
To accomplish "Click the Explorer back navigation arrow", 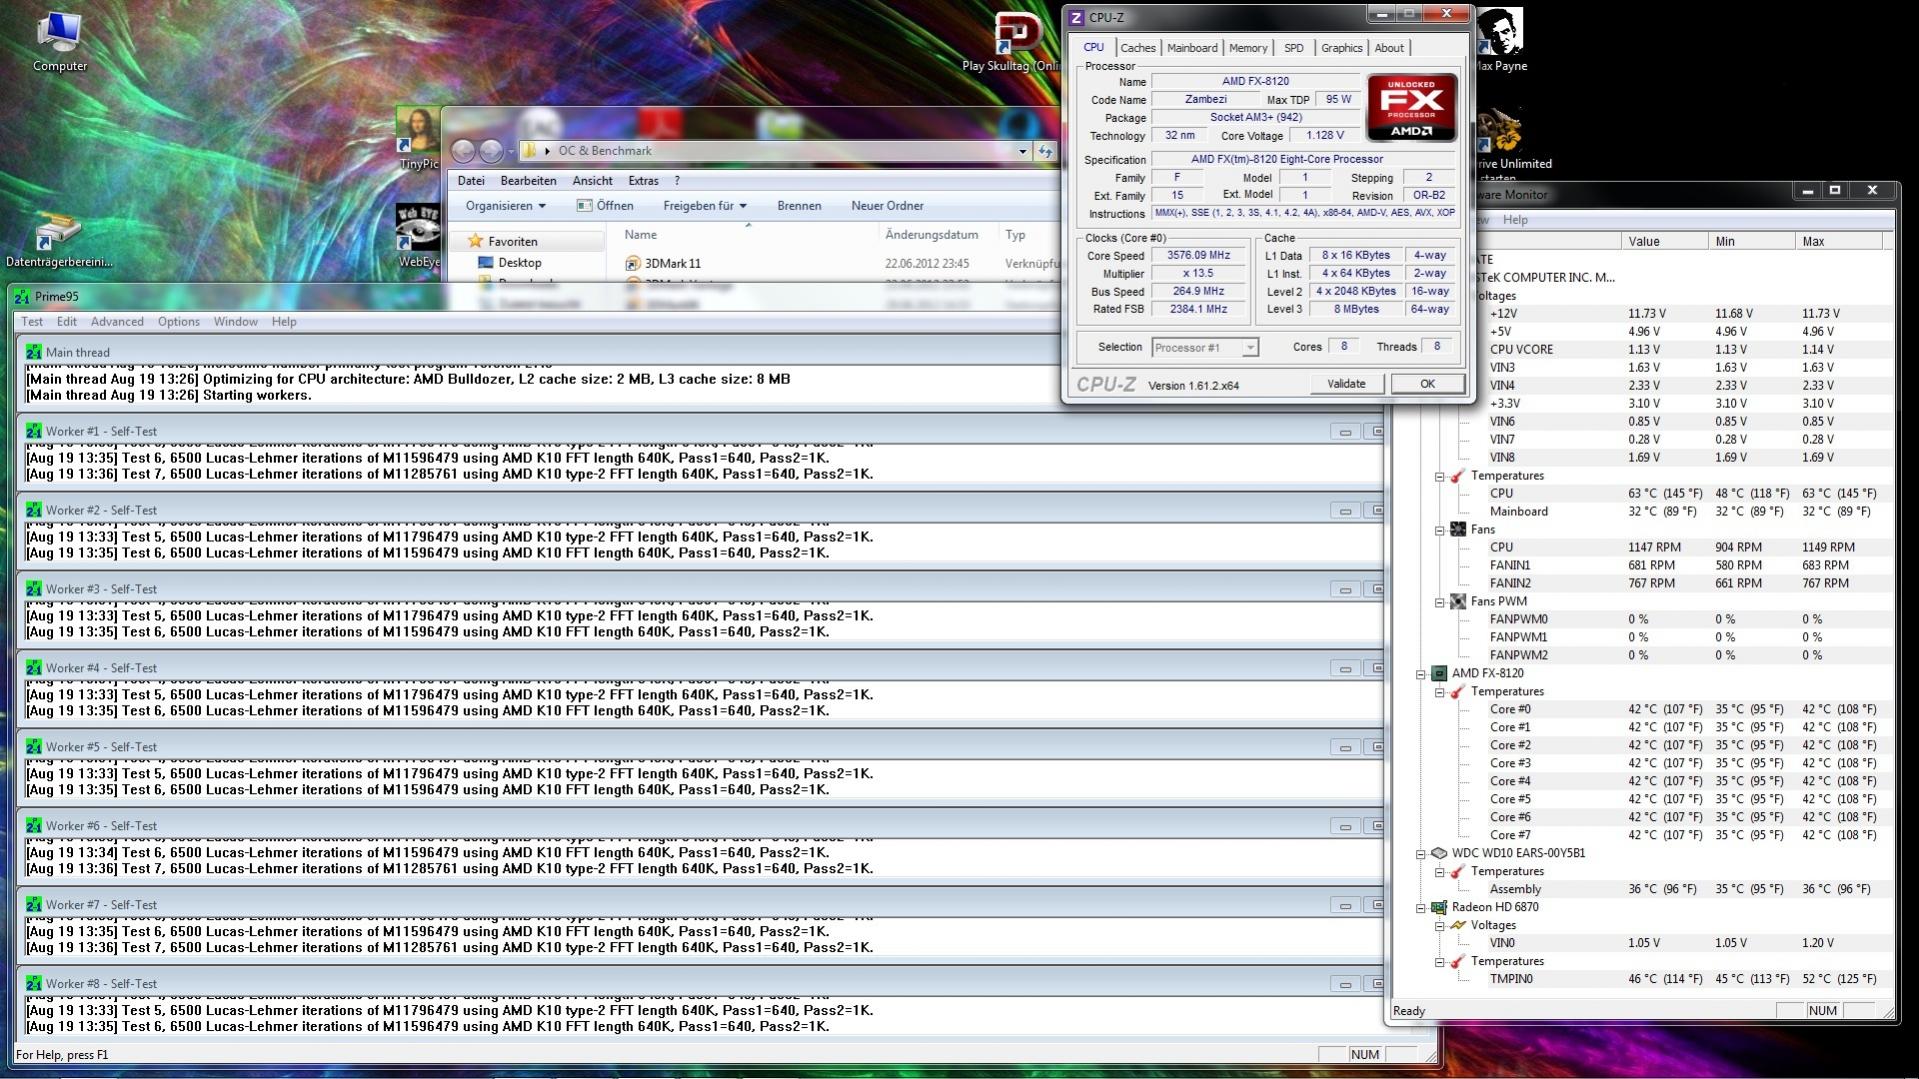I will click(463, 151).
